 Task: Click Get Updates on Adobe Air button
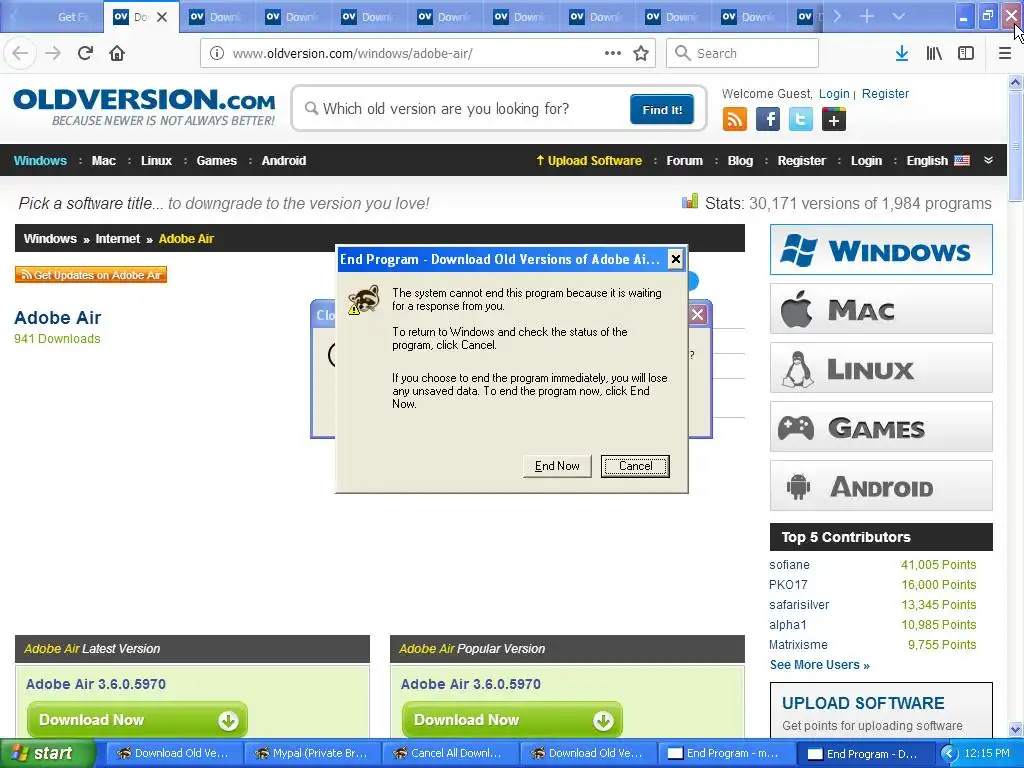pyautogui.click(x=91, y=275)
